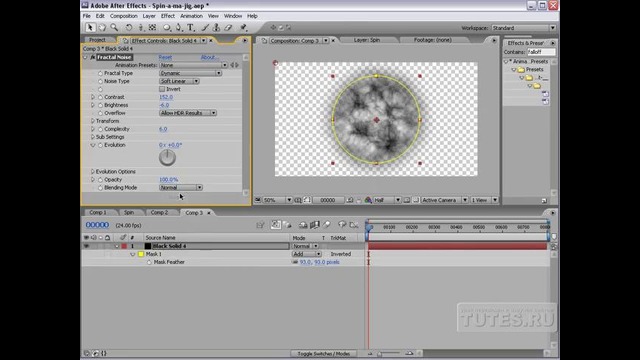Select the Rotation tool
The width and height of the screenshot is (640, 360).
pos(129,28)
